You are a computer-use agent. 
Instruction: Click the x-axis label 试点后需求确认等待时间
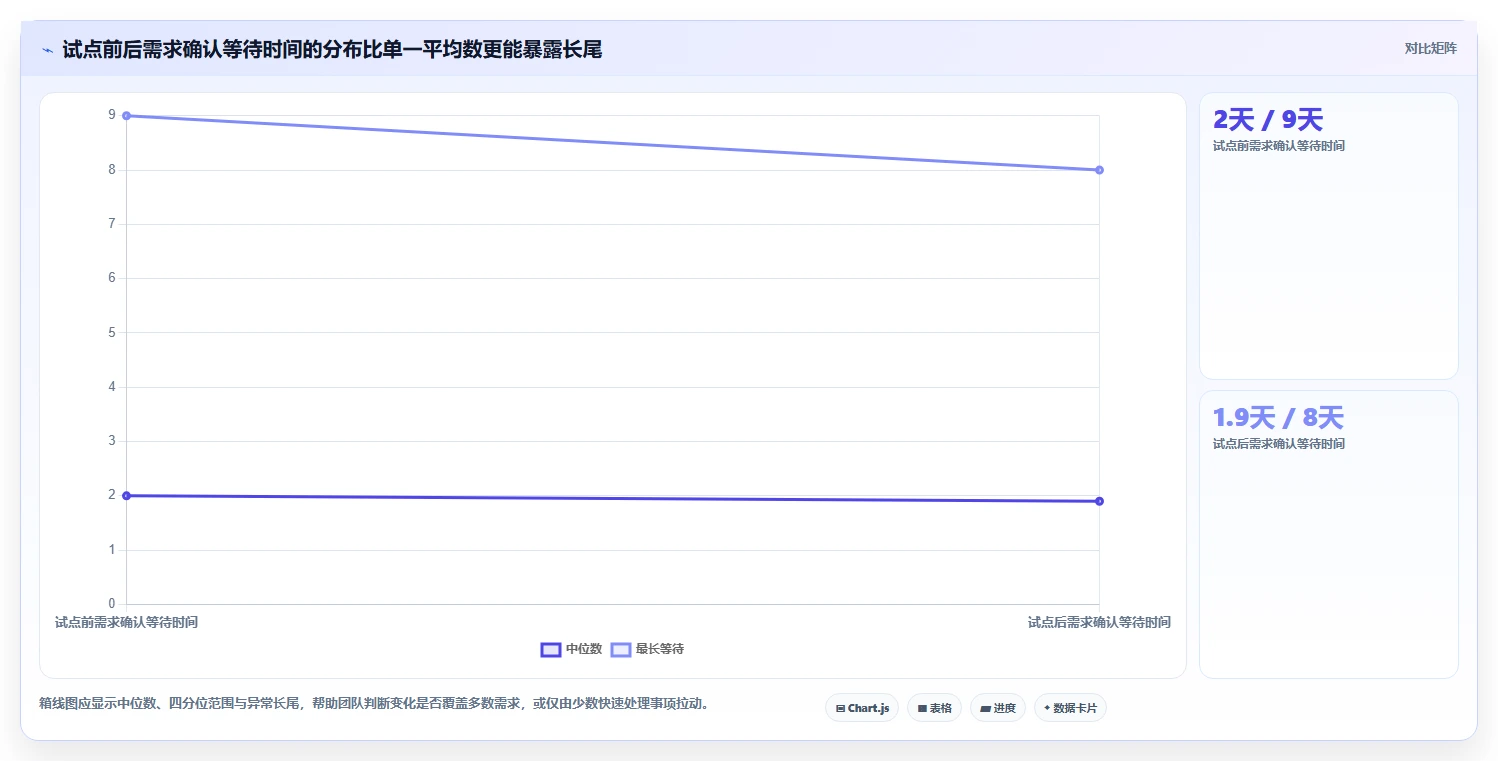click(1099, 622)
